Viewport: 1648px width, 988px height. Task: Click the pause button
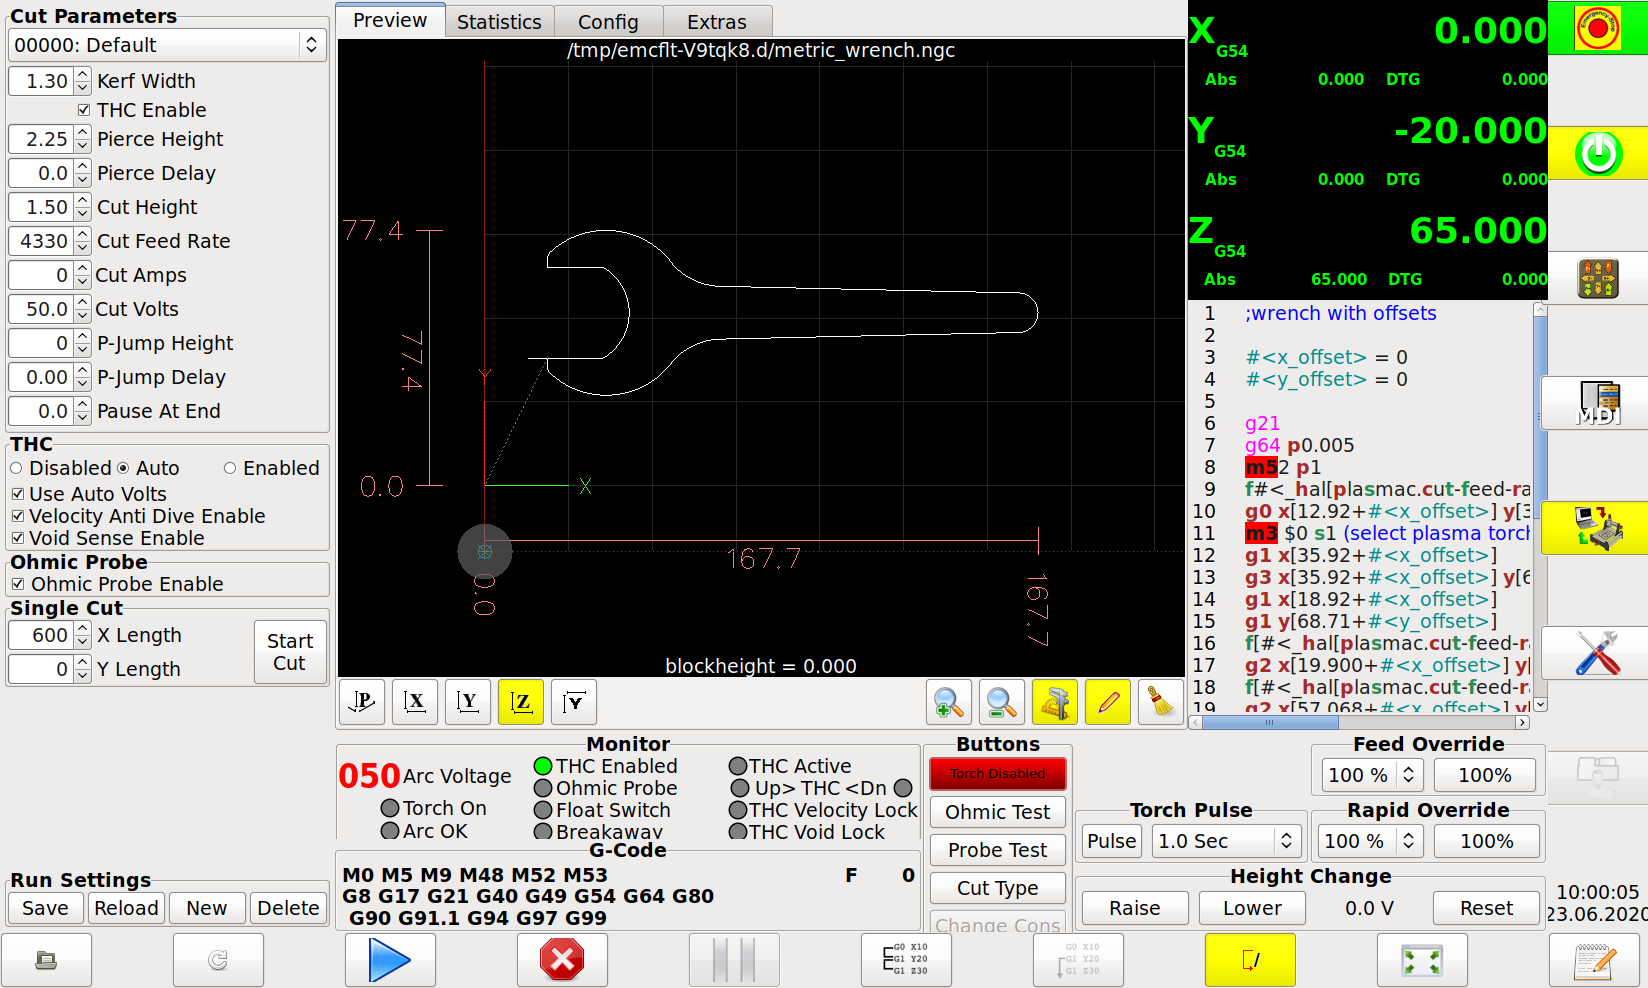tap(734, 960)
